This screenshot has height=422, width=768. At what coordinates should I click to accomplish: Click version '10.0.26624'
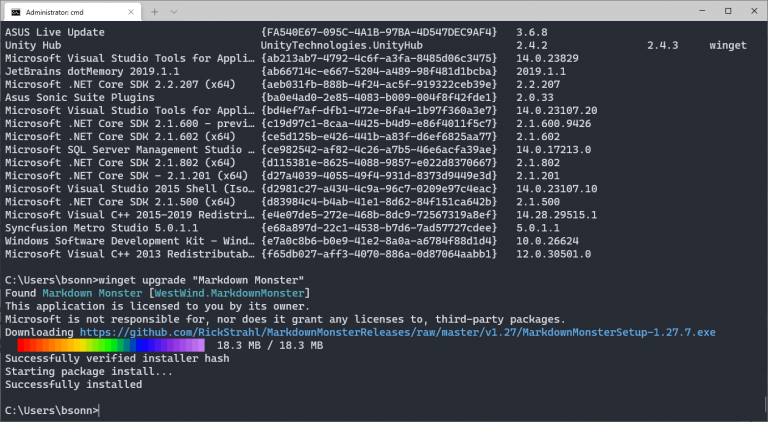click(x=547, y=241)
